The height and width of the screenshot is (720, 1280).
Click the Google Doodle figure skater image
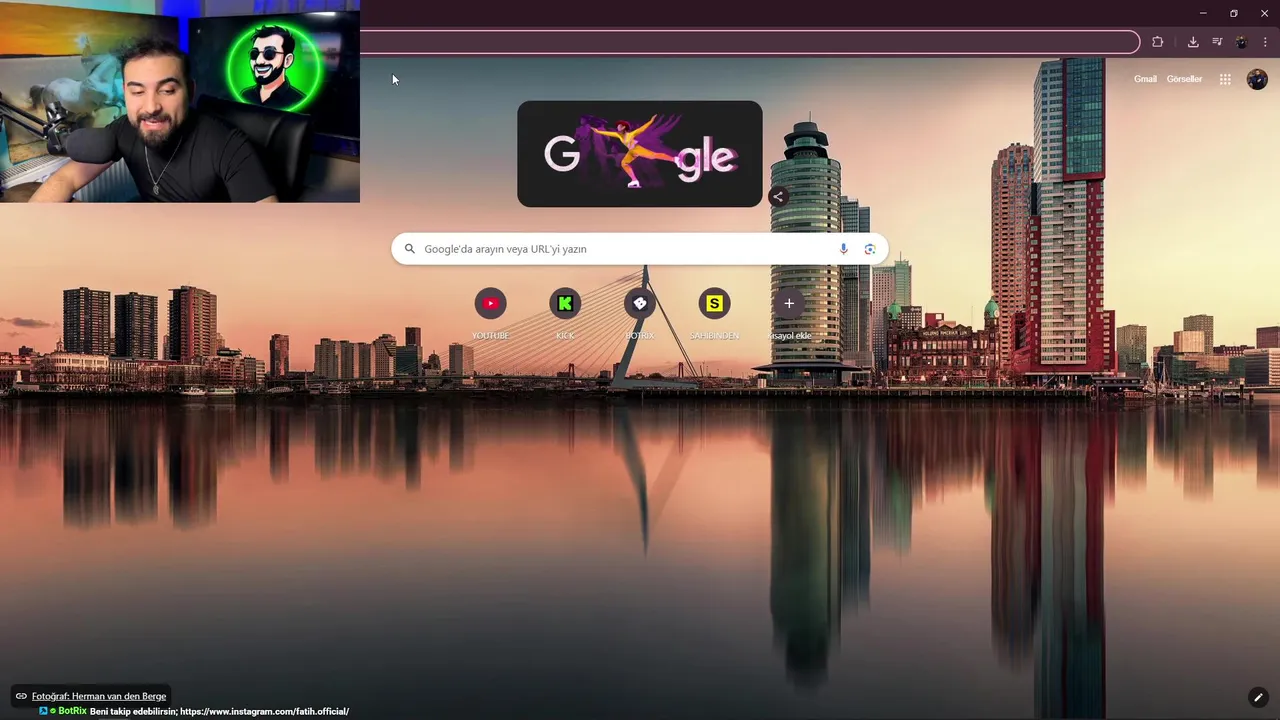[639, 154]
